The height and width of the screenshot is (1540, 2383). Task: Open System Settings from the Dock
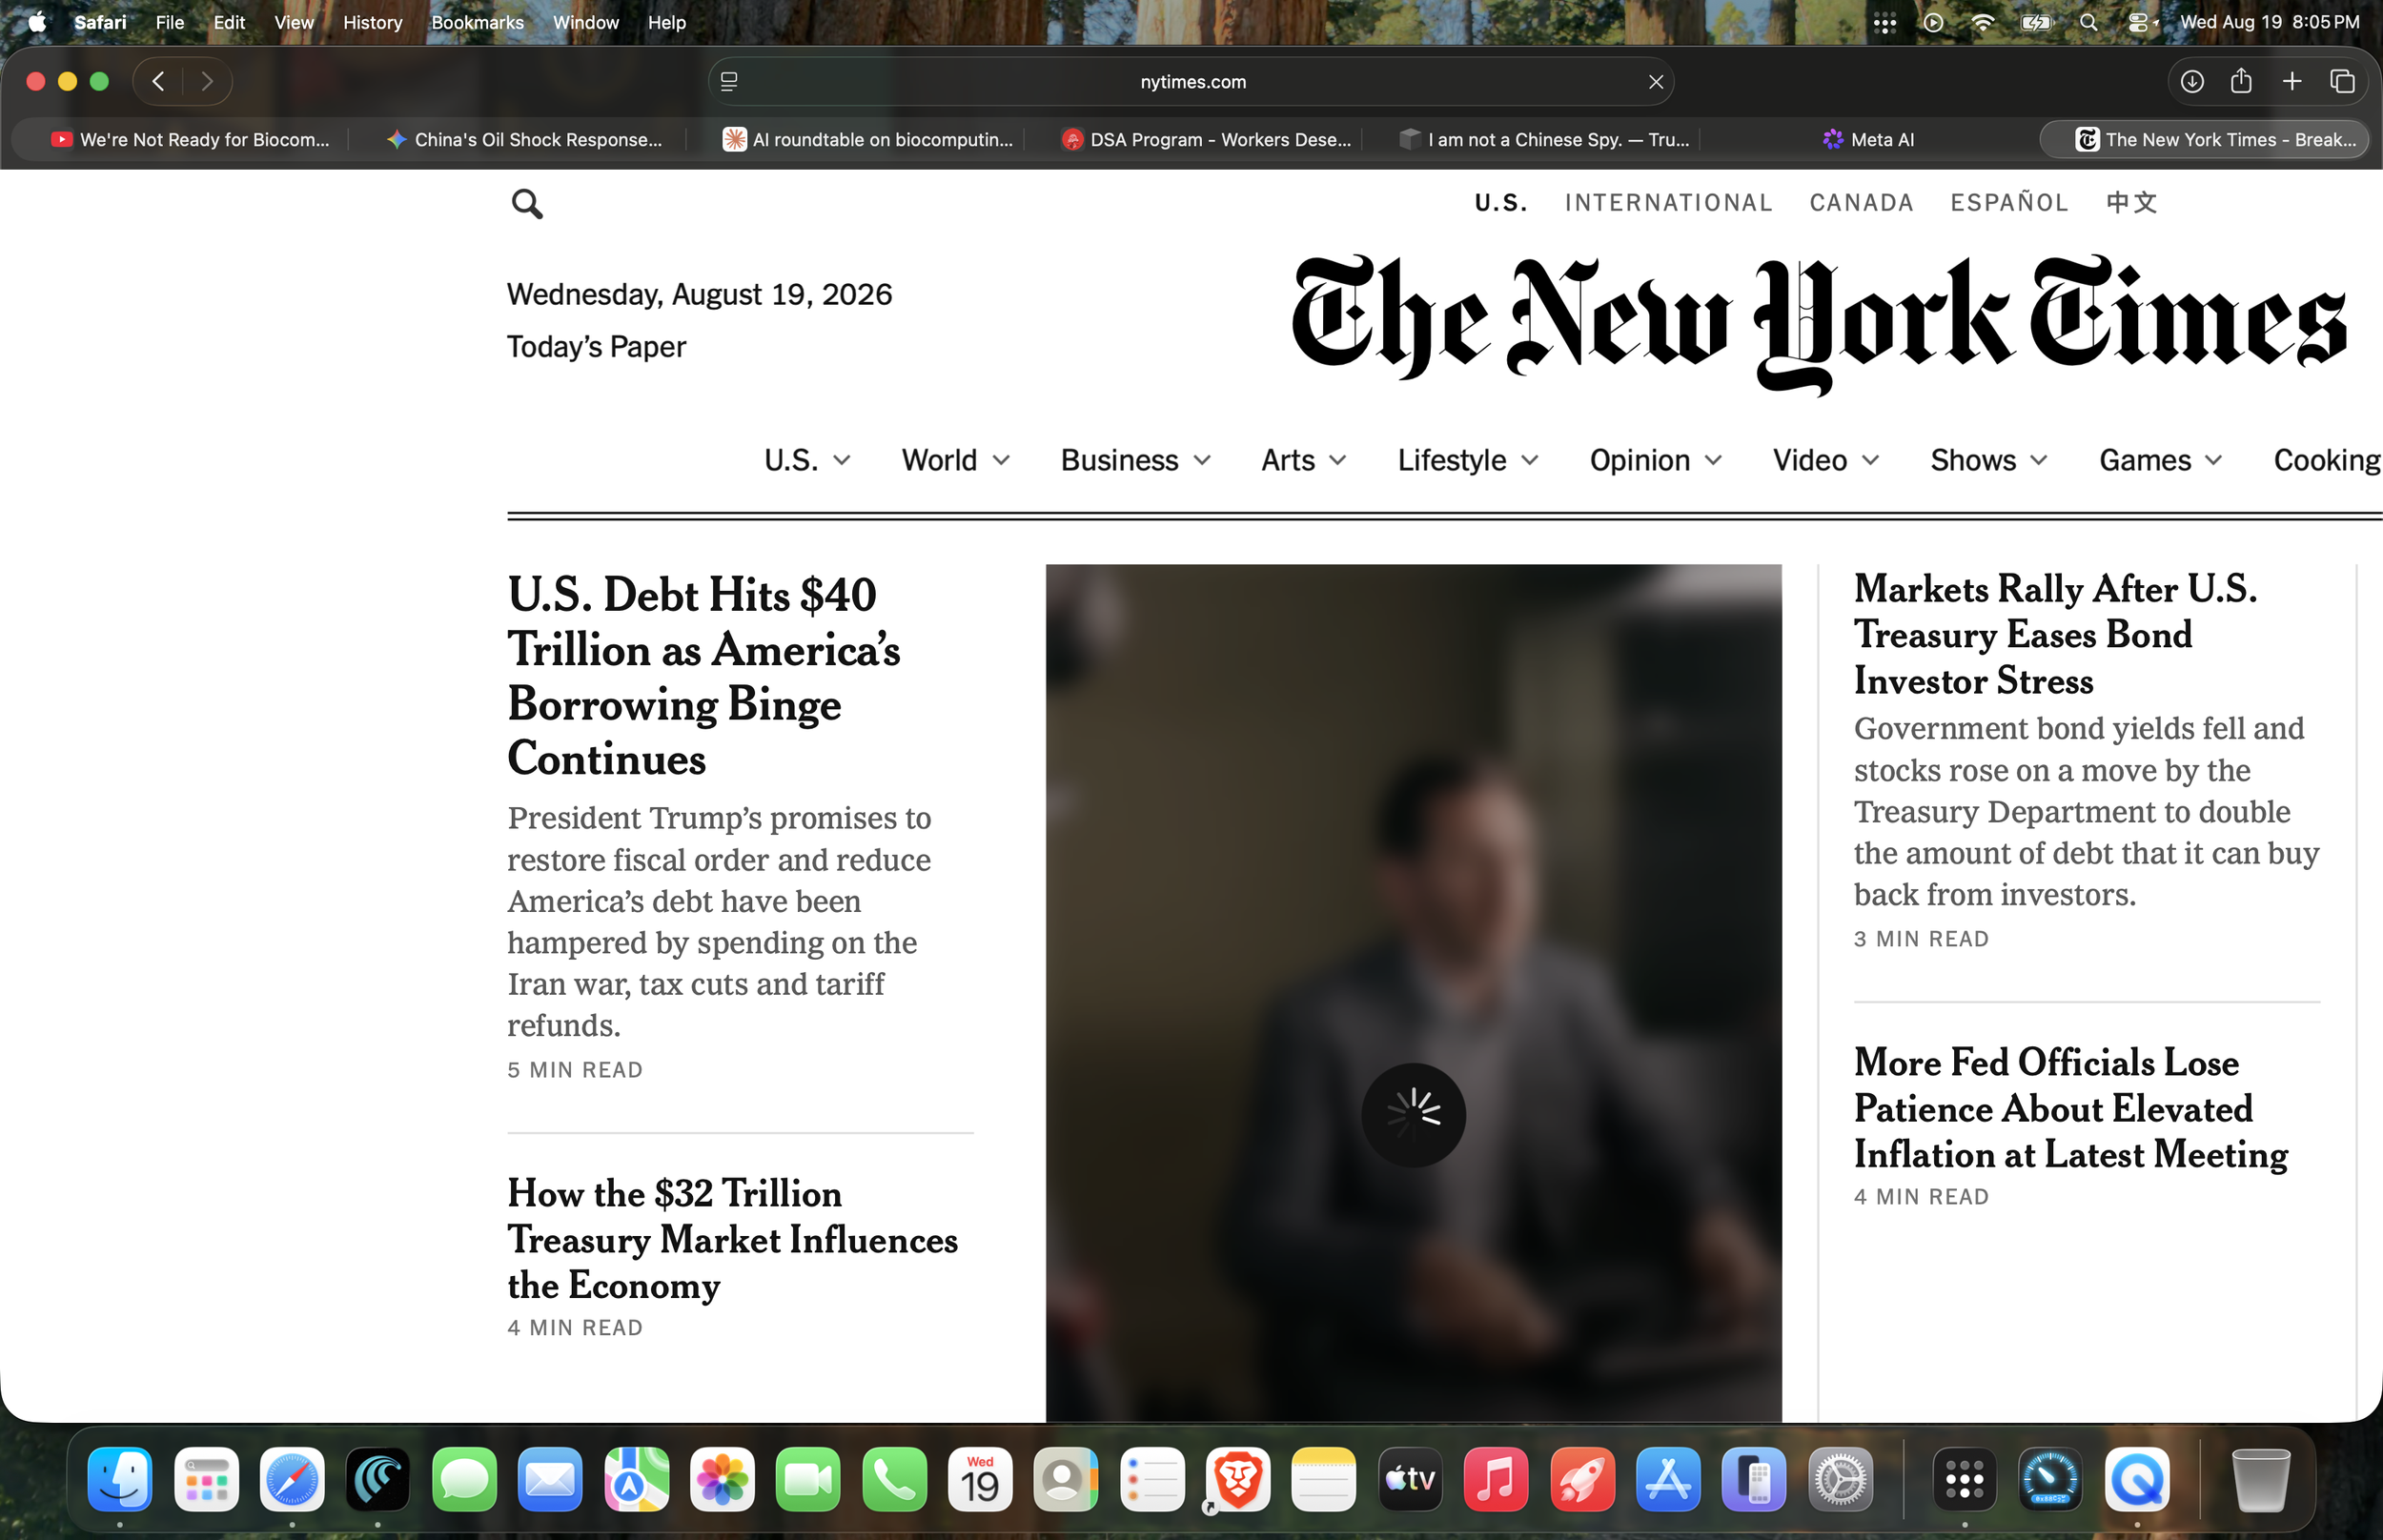click(x=1840, y=1479)
